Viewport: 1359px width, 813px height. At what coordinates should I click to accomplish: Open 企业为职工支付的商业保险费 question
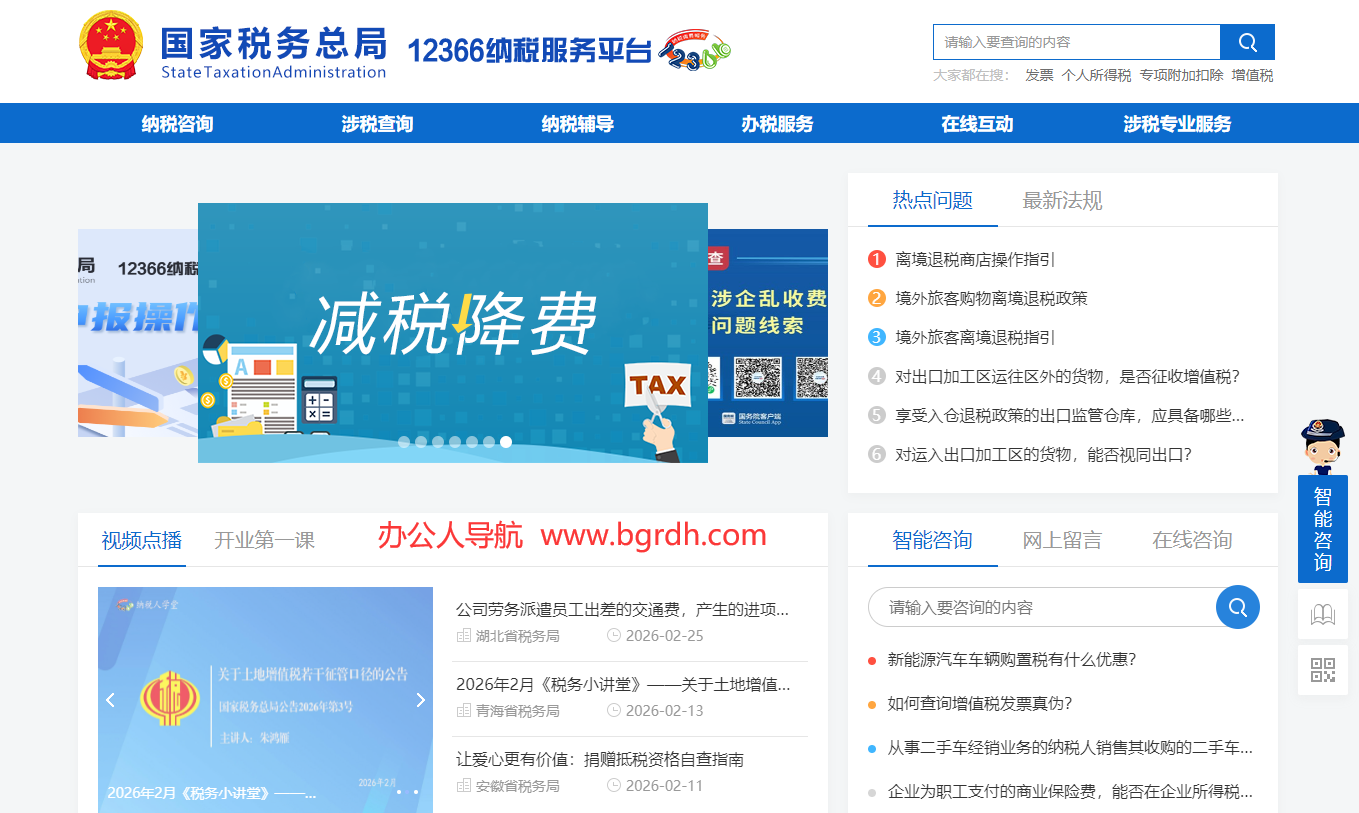coord(1070,791)
